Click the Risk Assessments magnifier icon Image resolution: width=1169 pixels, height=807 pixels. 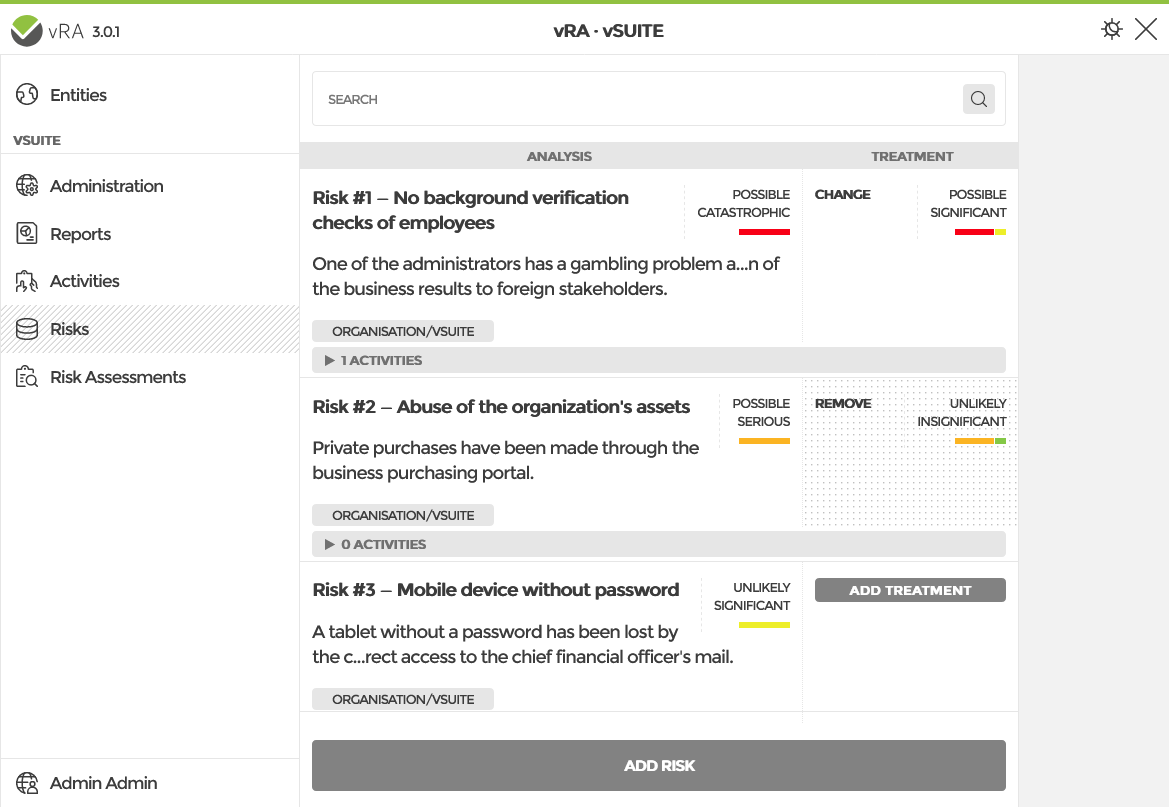point(27,377)
